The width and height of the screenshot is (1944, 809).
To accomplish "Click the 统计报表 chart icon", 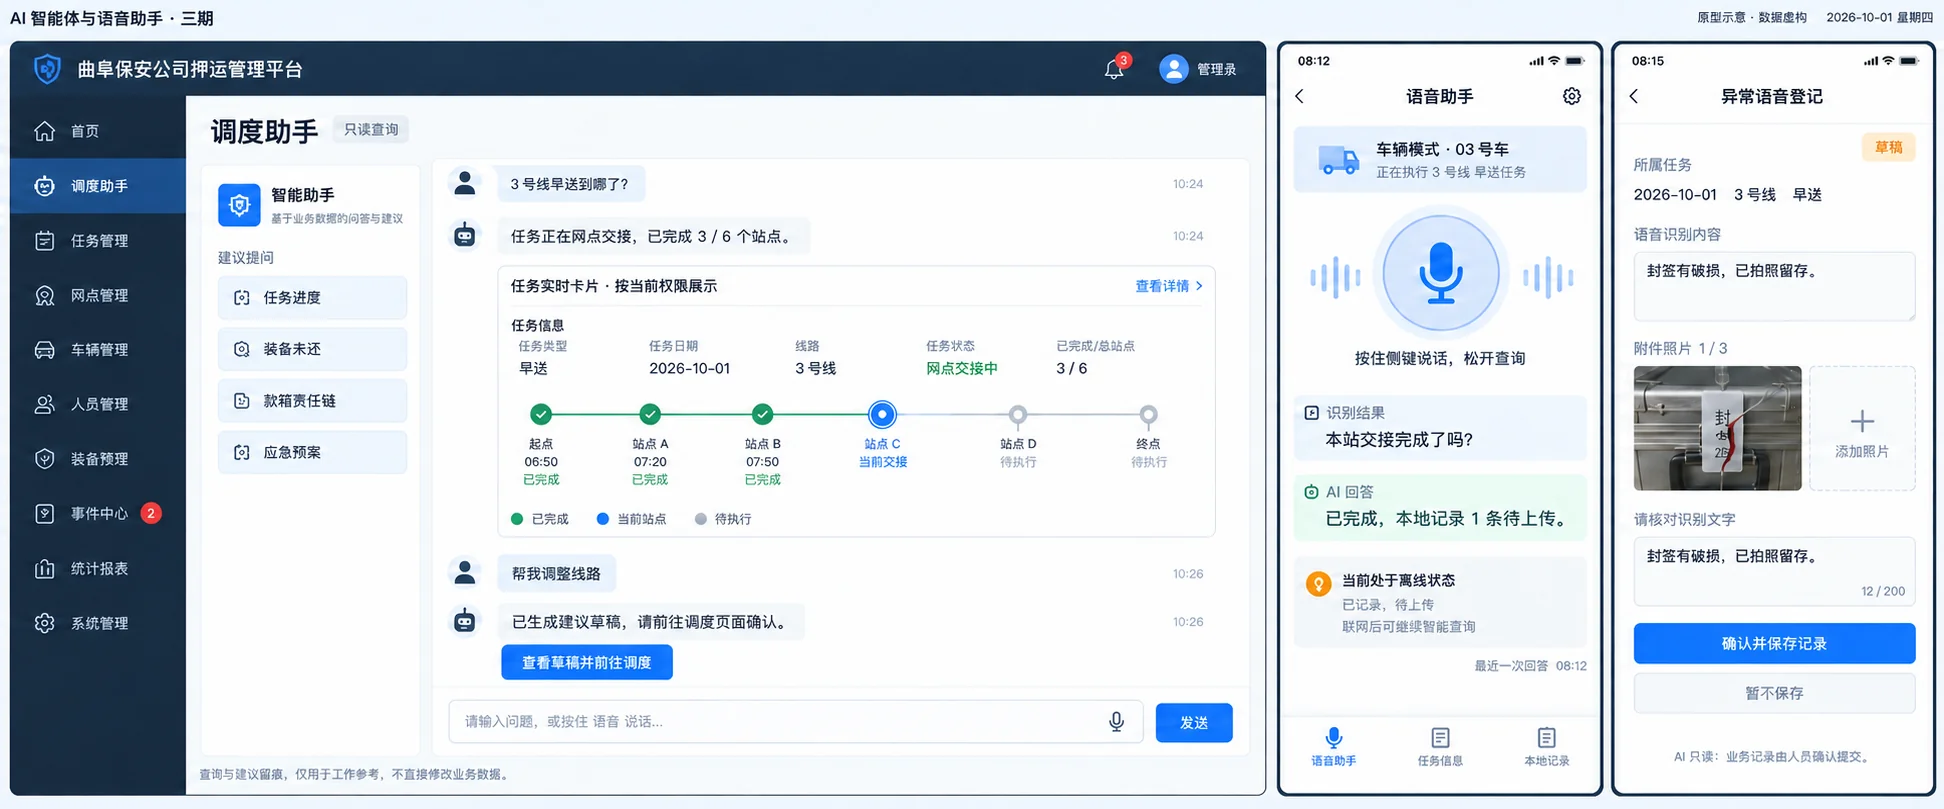I will tap(44, 568).
